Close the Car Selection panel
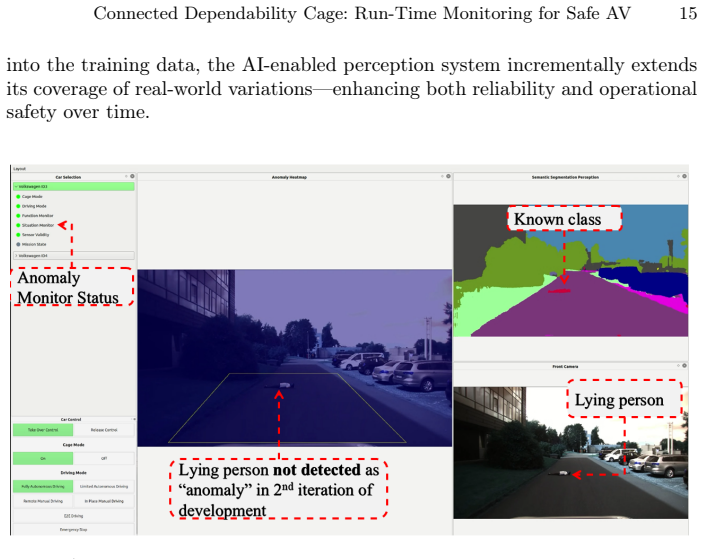 tap(132, 176)
